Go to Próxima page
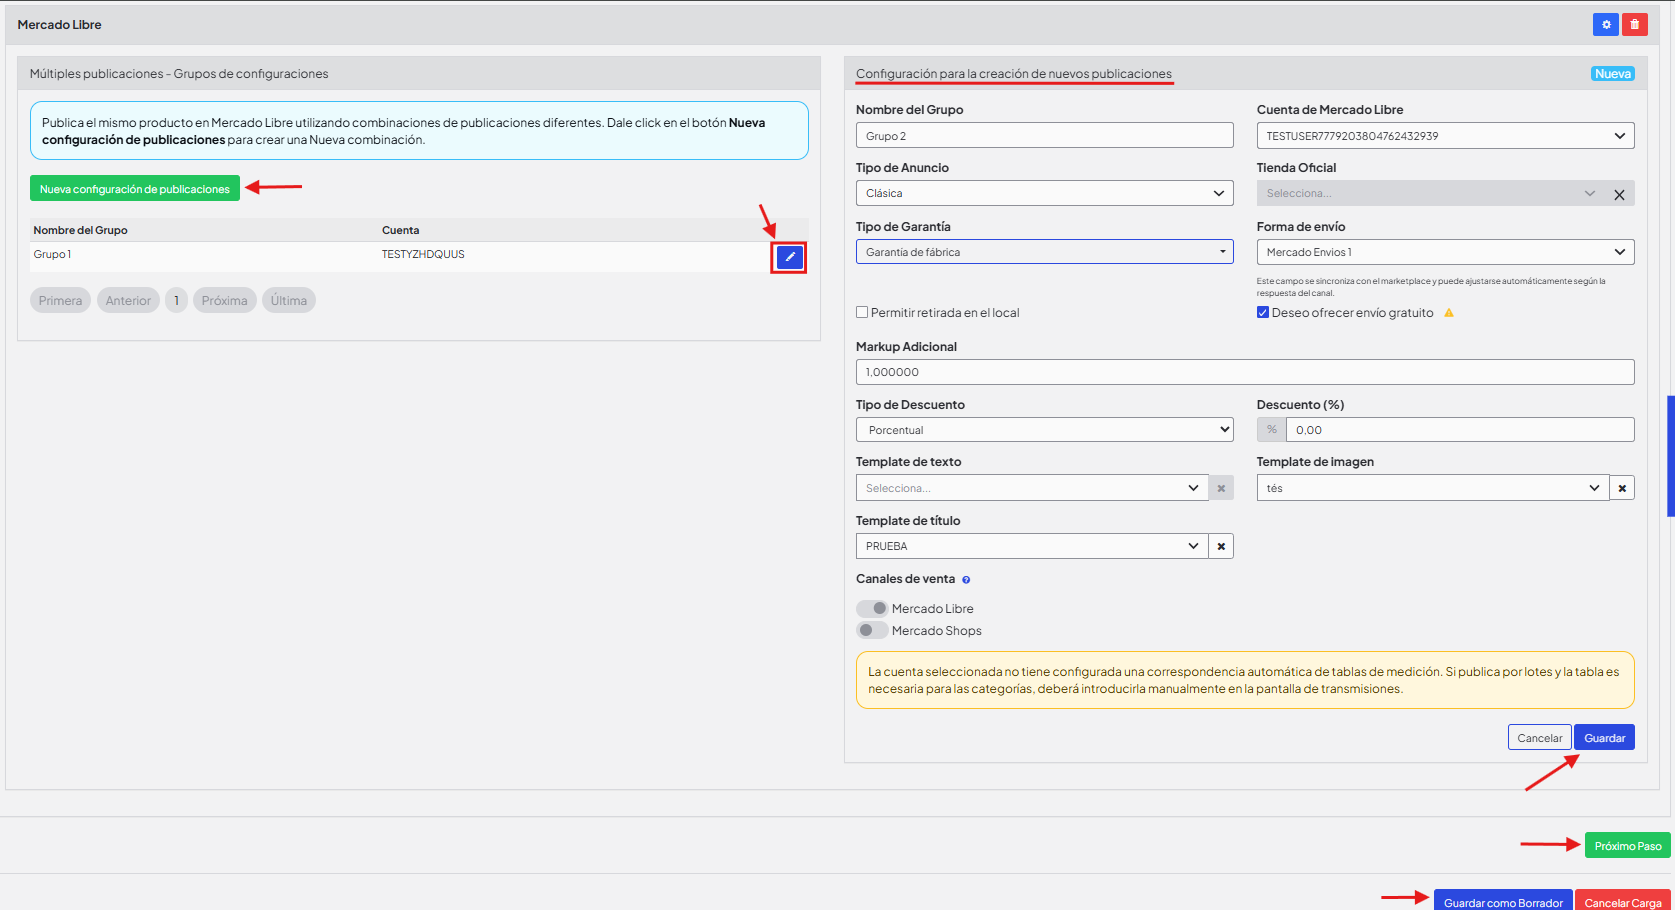Screen dimensions: 1675x910 pyautogui.click(x=224, y=300)
